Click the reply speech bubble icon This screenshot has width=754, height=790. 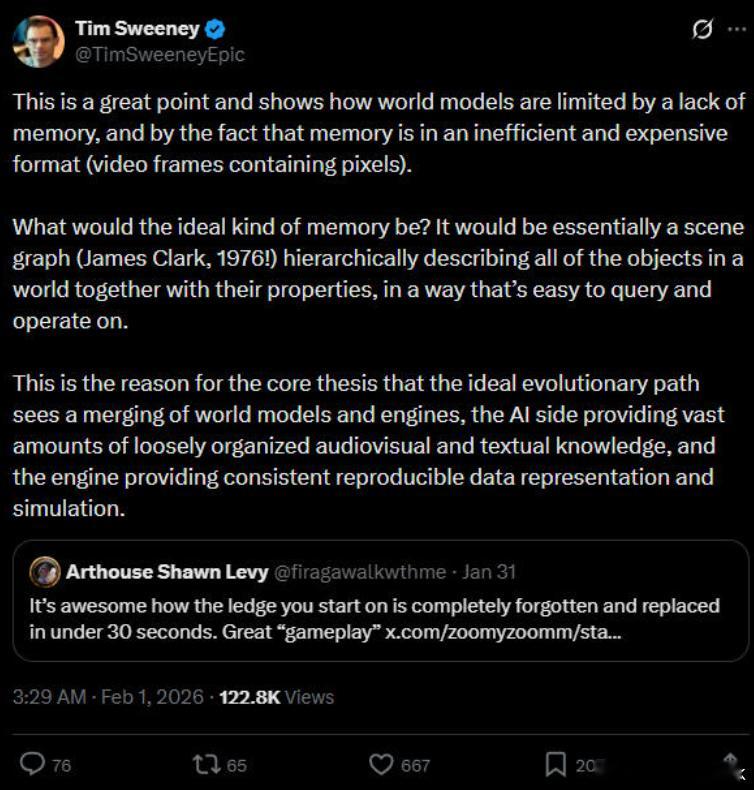pos(33,764)
